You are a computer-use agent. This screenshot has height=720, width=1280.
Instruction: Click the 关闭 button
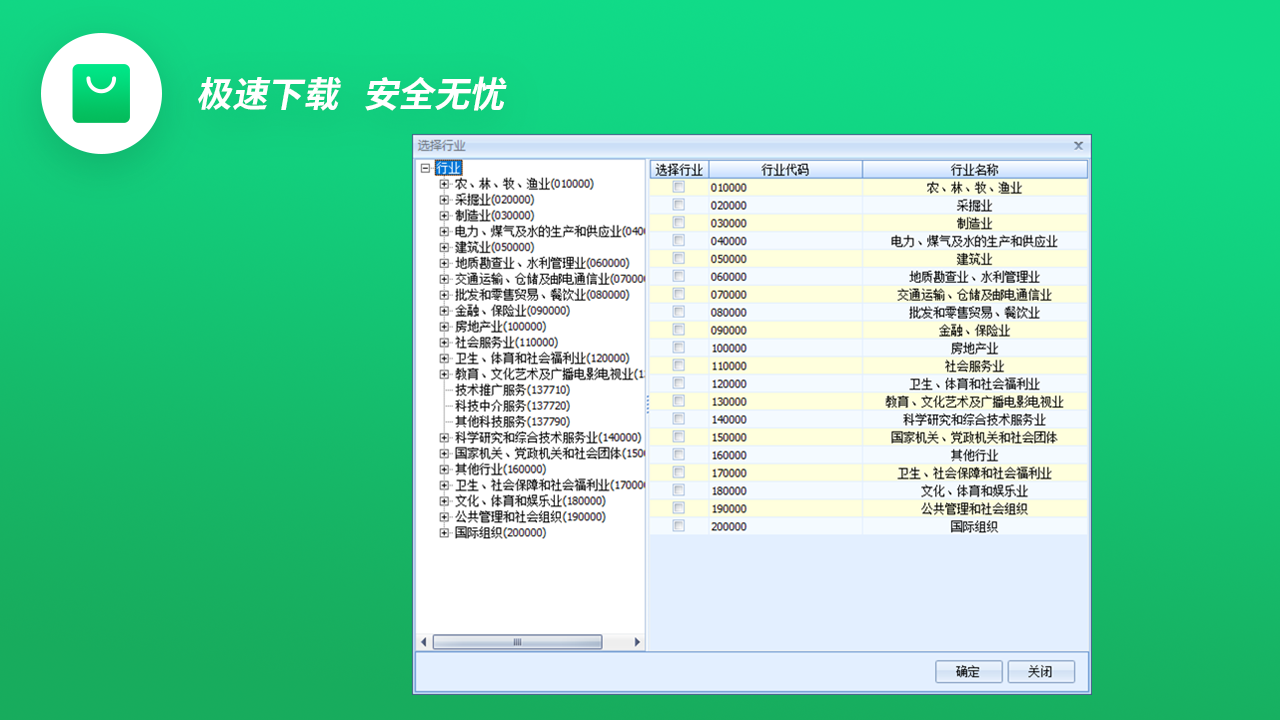[x=1041, y=671]
